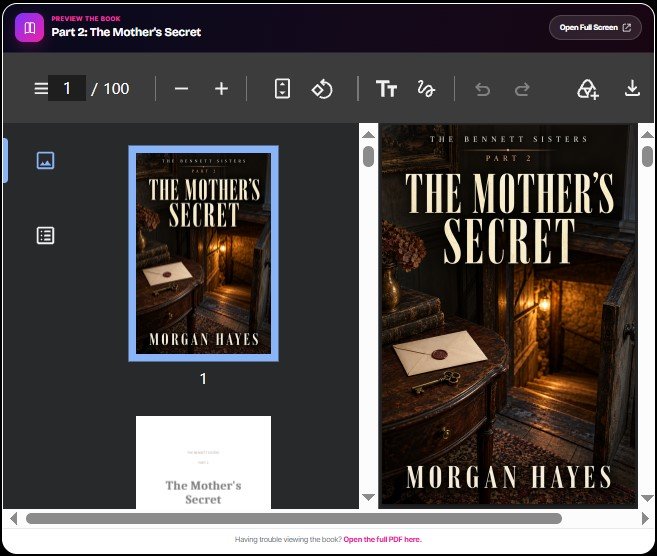
Task: Click the purple book icon in header
Action: click(x=29, y=28)
